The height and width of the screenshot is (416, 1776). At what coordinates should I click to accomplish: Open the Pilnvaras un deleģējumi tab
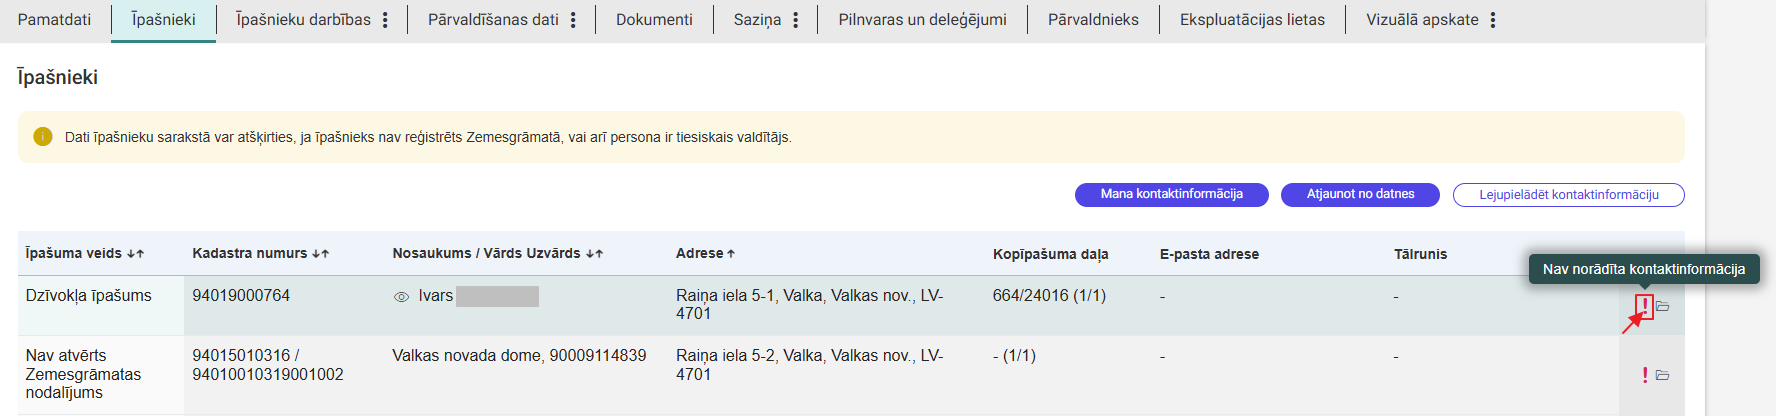922,20
